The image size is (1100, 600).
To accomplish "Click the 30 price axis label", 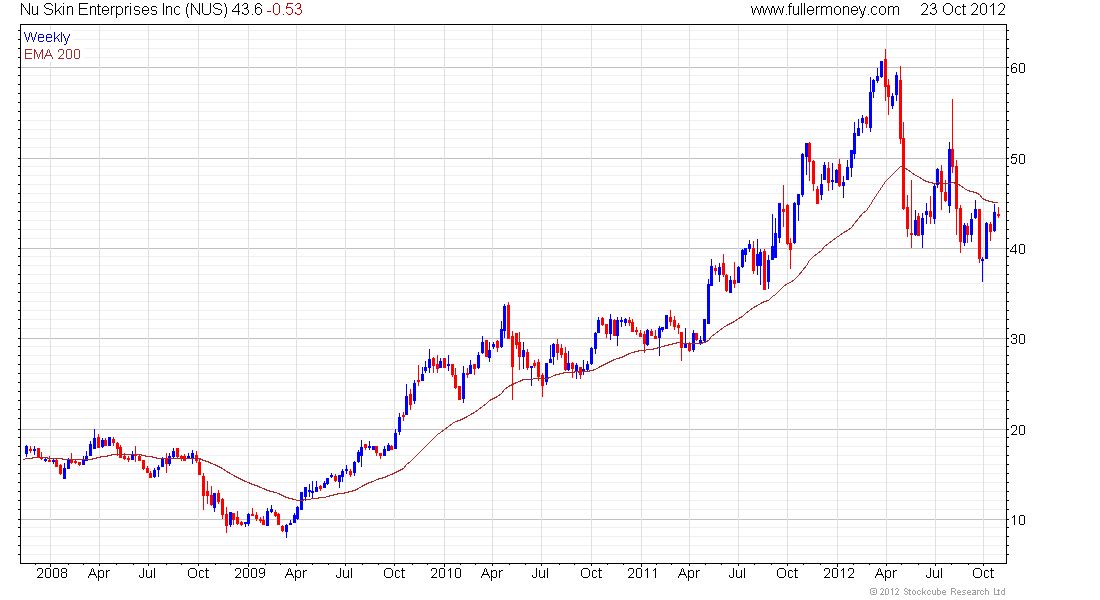I will 1017,339.
